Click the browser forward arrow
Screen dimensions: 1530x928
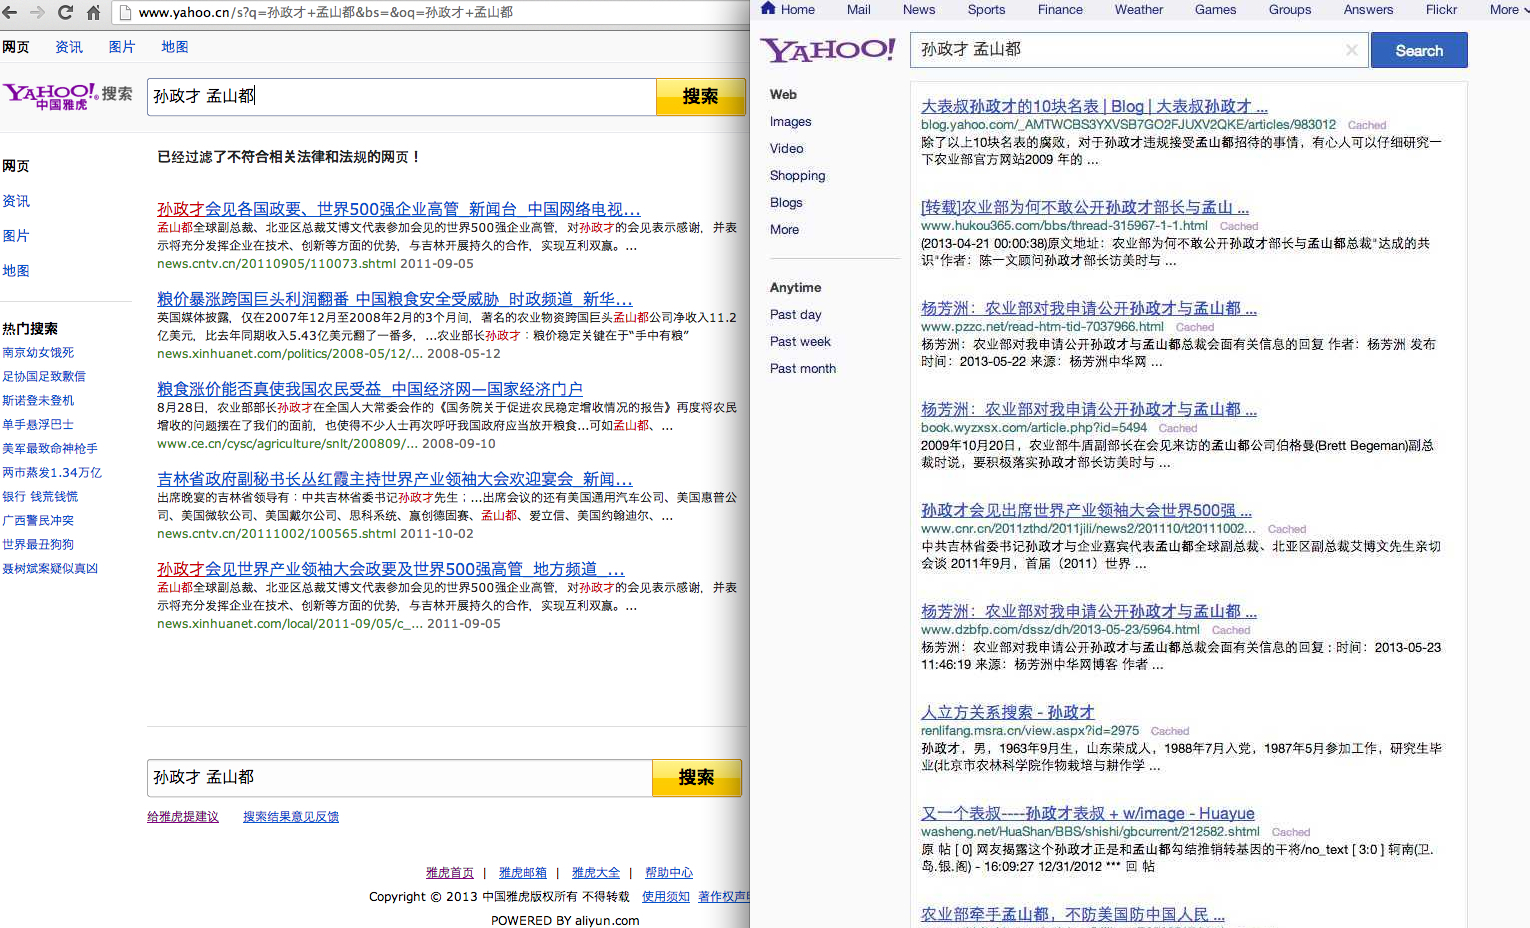tap(38, 12)
